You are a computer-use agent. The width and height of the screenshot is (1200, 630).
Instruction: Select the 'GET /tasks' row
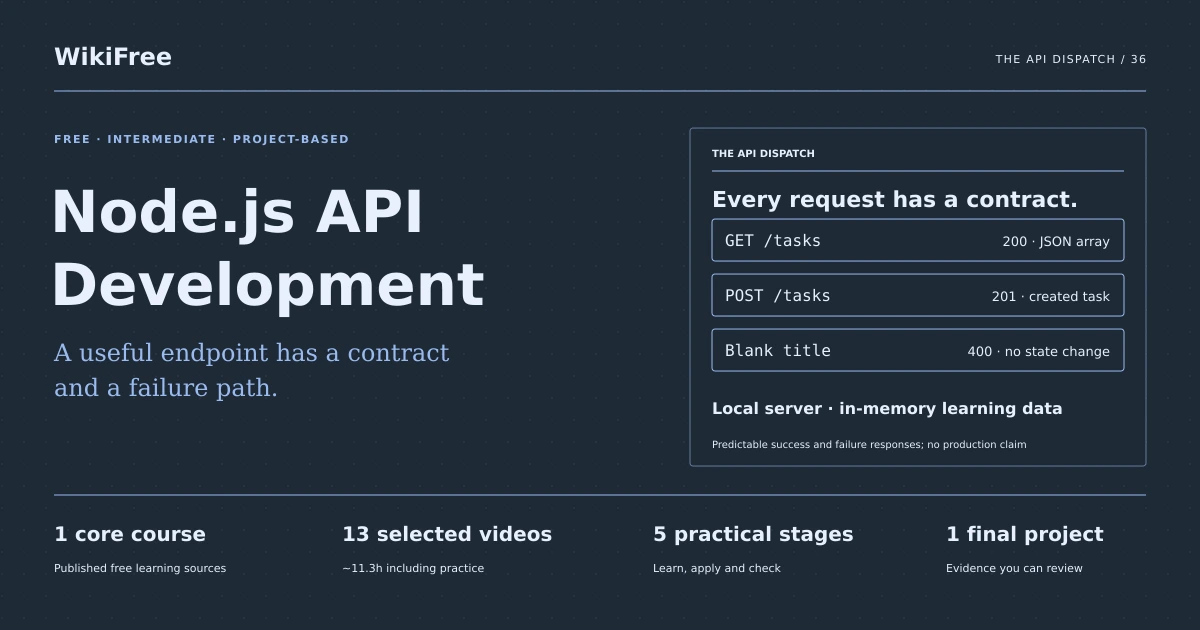(918, 240)
